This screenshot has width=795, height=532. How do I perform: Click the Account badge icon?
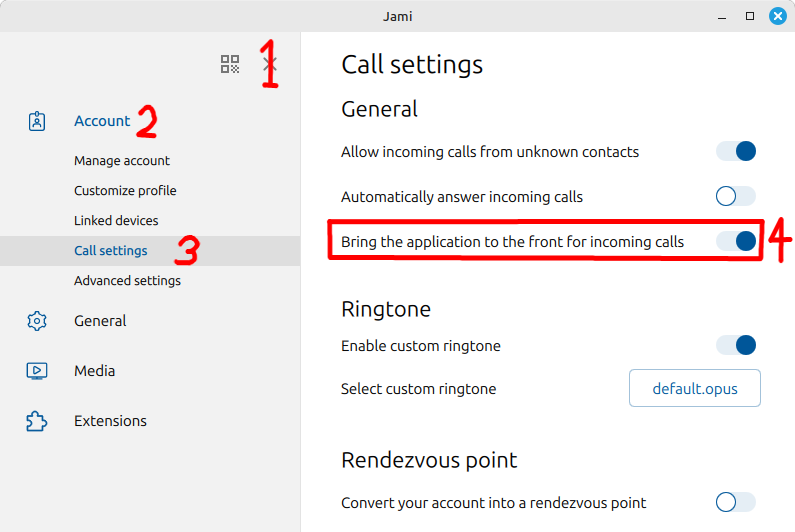(37, 121)
